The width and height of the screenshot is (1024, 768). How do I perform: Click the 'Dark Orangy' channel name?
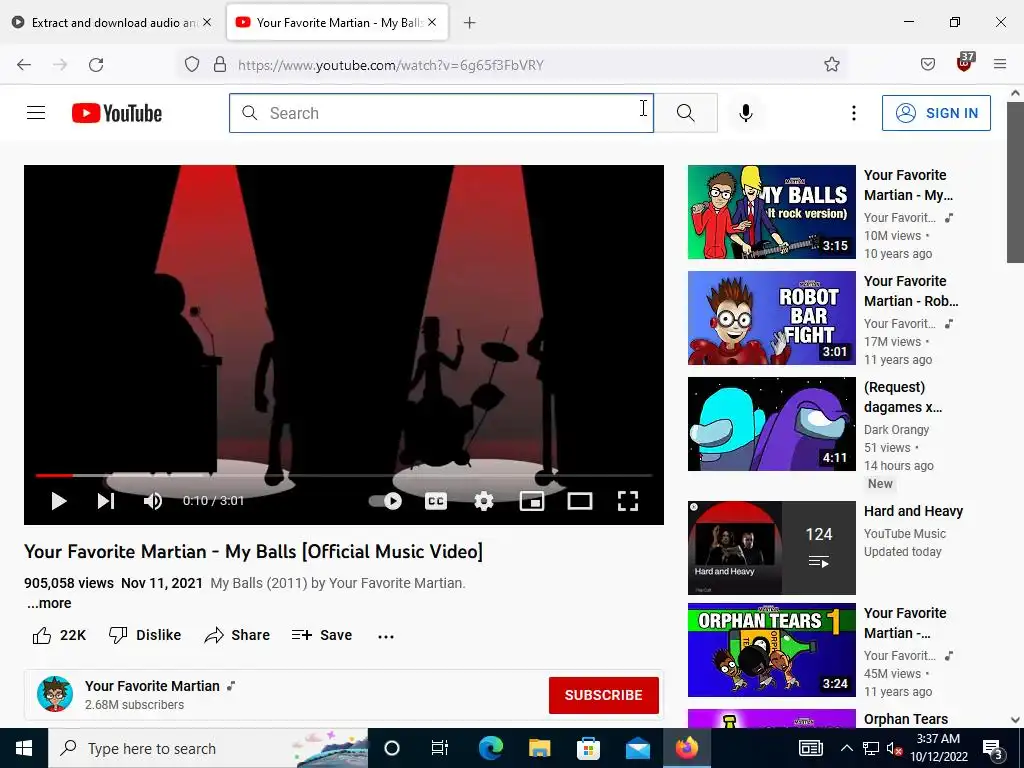point(896,430)
